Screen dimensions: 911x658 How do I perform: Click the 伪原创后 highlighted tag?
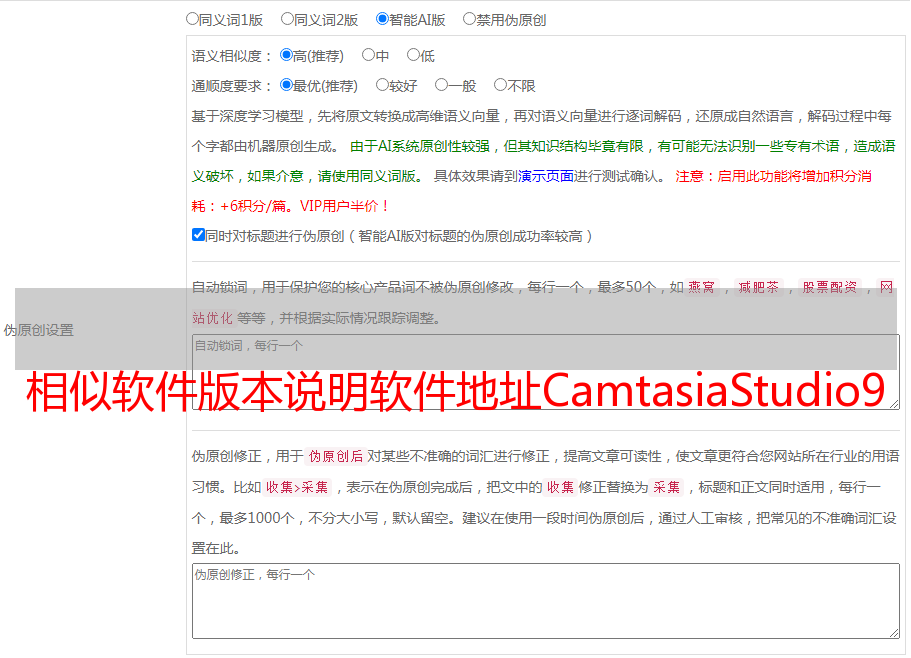[336, 456]
